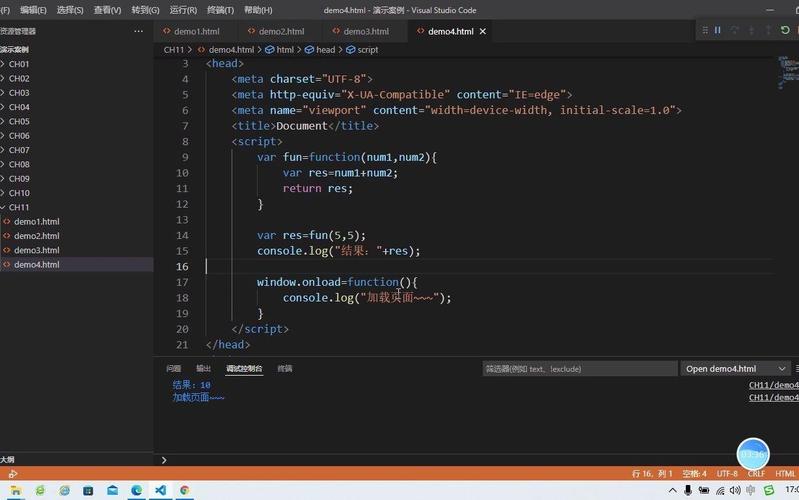This screenshot has width=799, height=500.
Task: Expand the CH05 folder
Action: pyautogui.click(x=20, y=121)
